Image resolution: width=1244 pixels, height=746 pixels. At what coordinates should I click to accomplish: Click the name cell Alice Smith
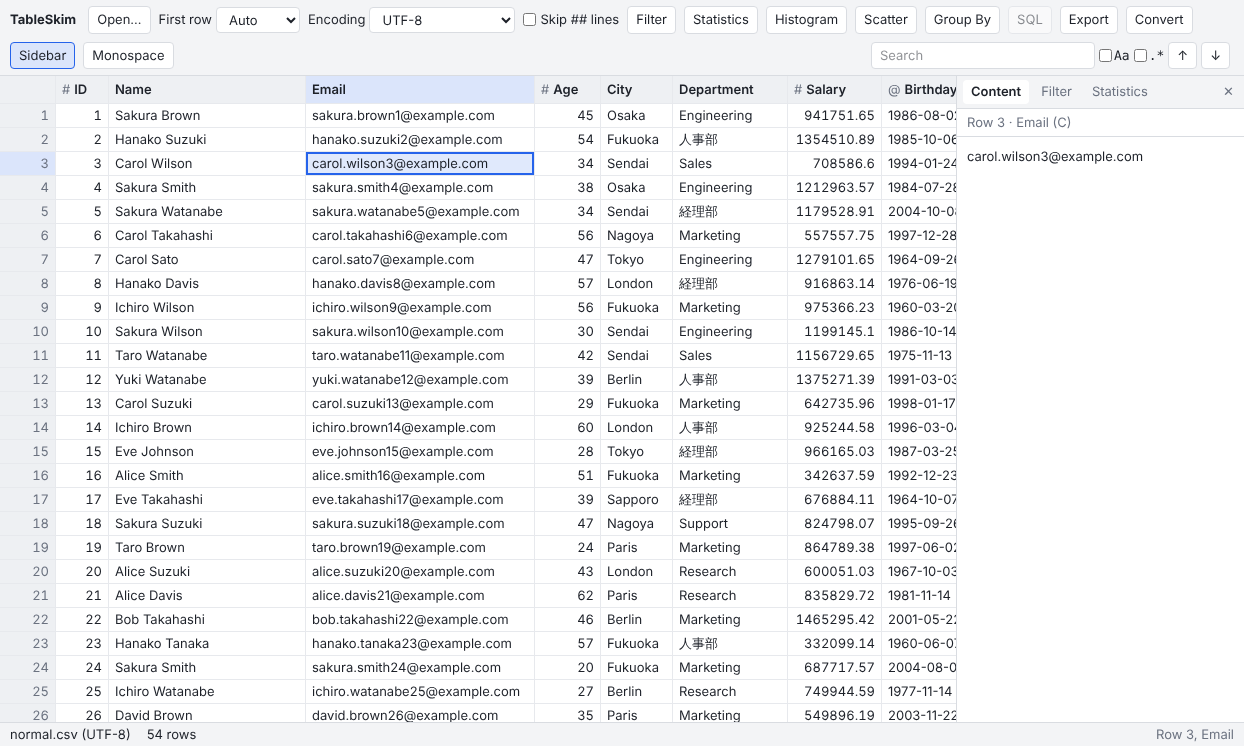tap(207, 475)
